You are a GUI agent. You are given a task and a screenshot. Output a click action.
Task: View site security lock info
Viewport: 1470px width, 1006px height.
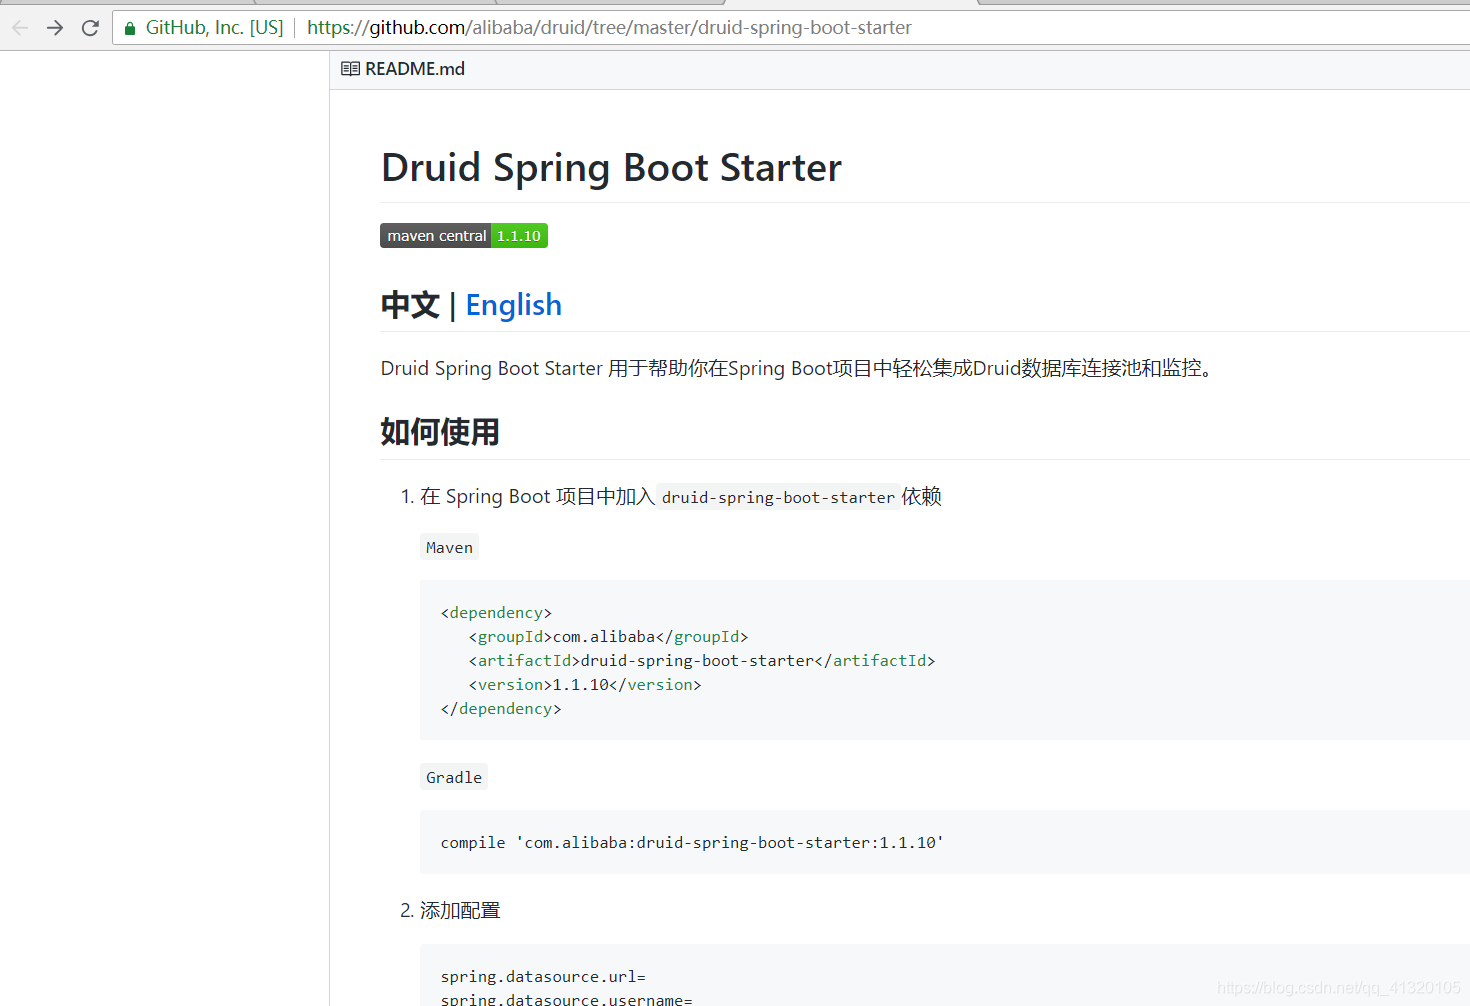(x=129, y=28)
